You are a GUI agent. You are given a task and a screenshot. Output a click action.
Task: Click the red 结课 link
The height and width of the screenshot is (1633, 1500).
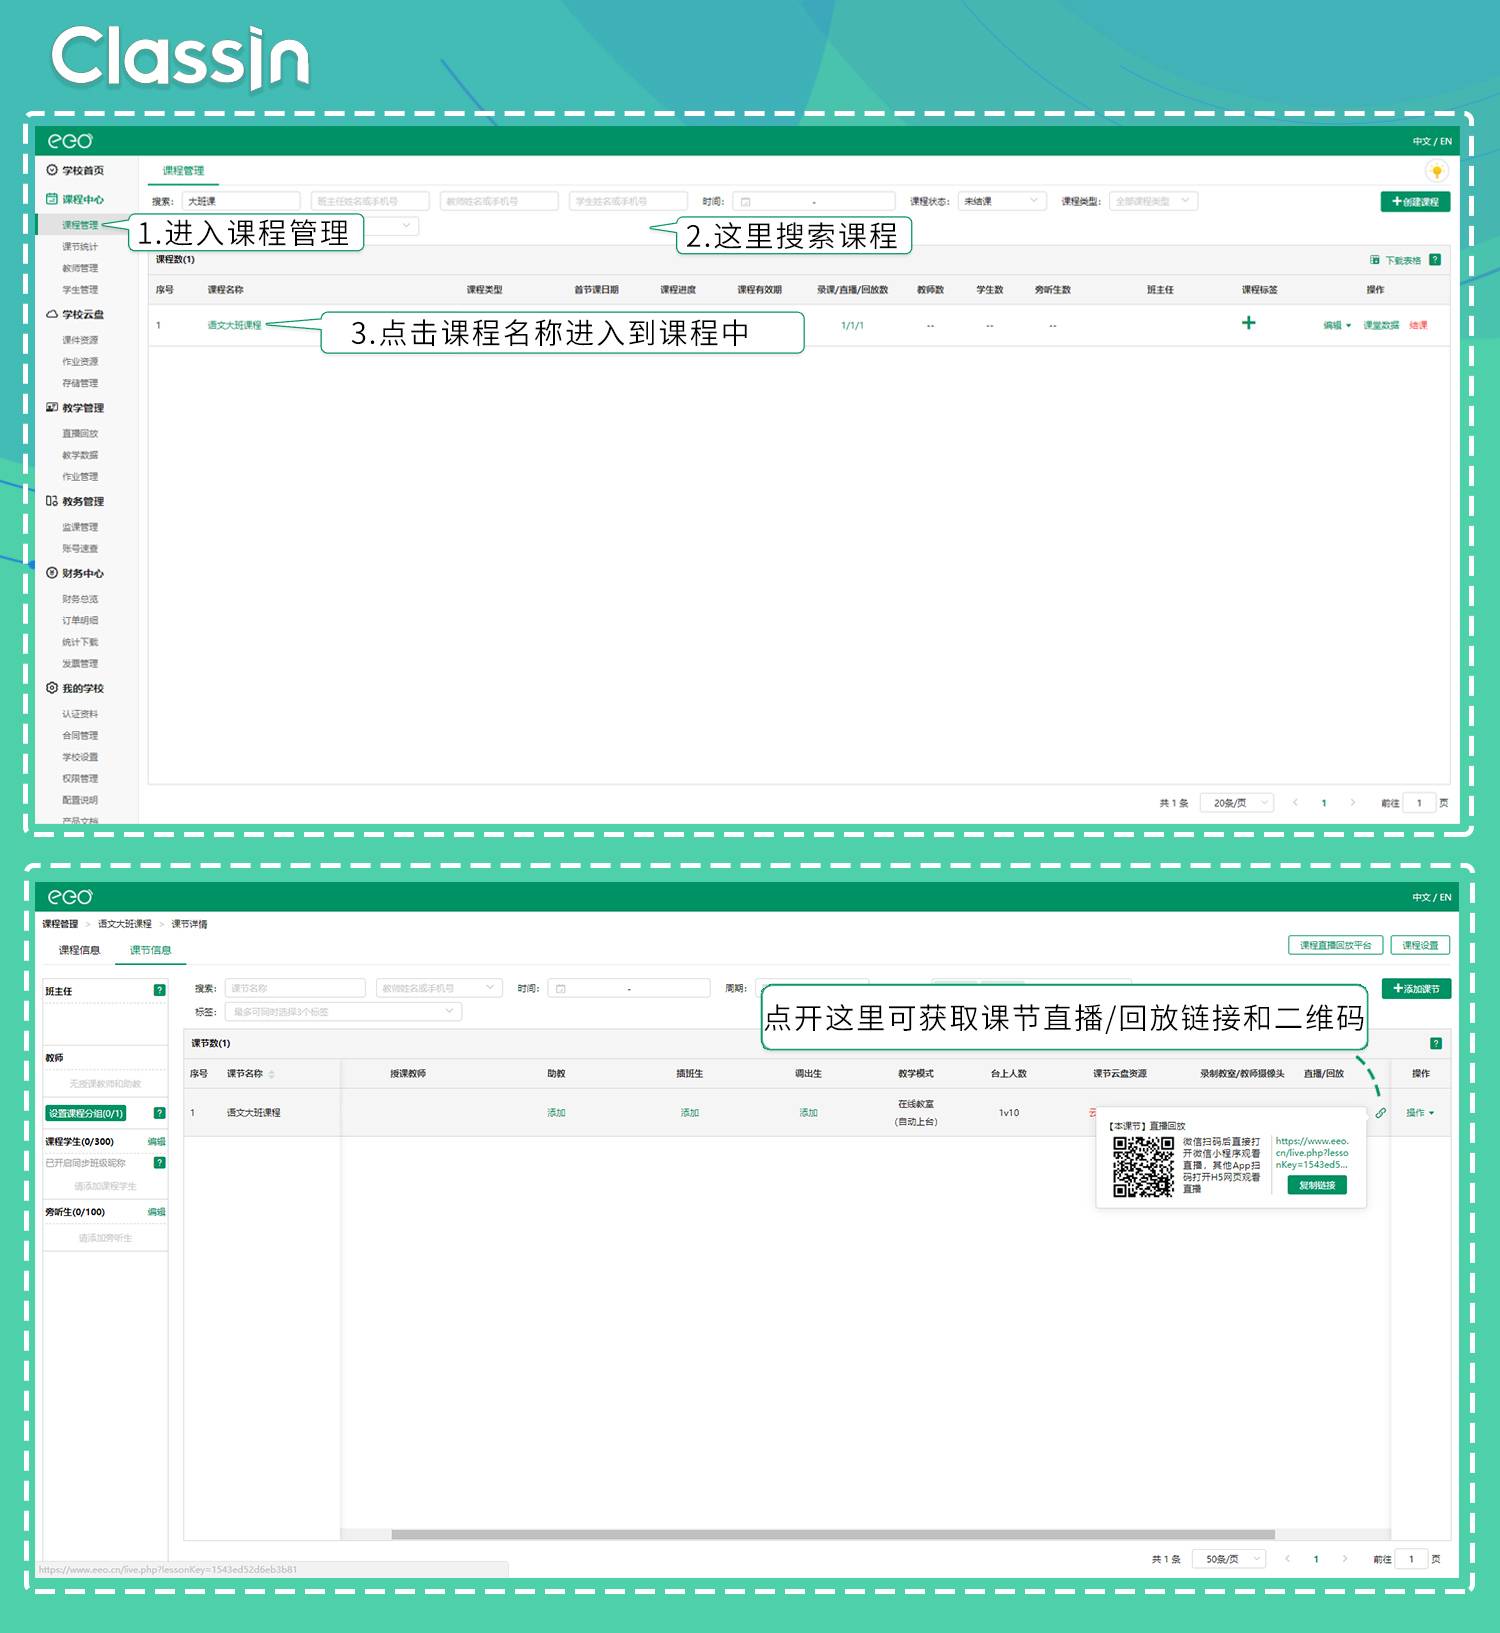[x=1418, y=325]
